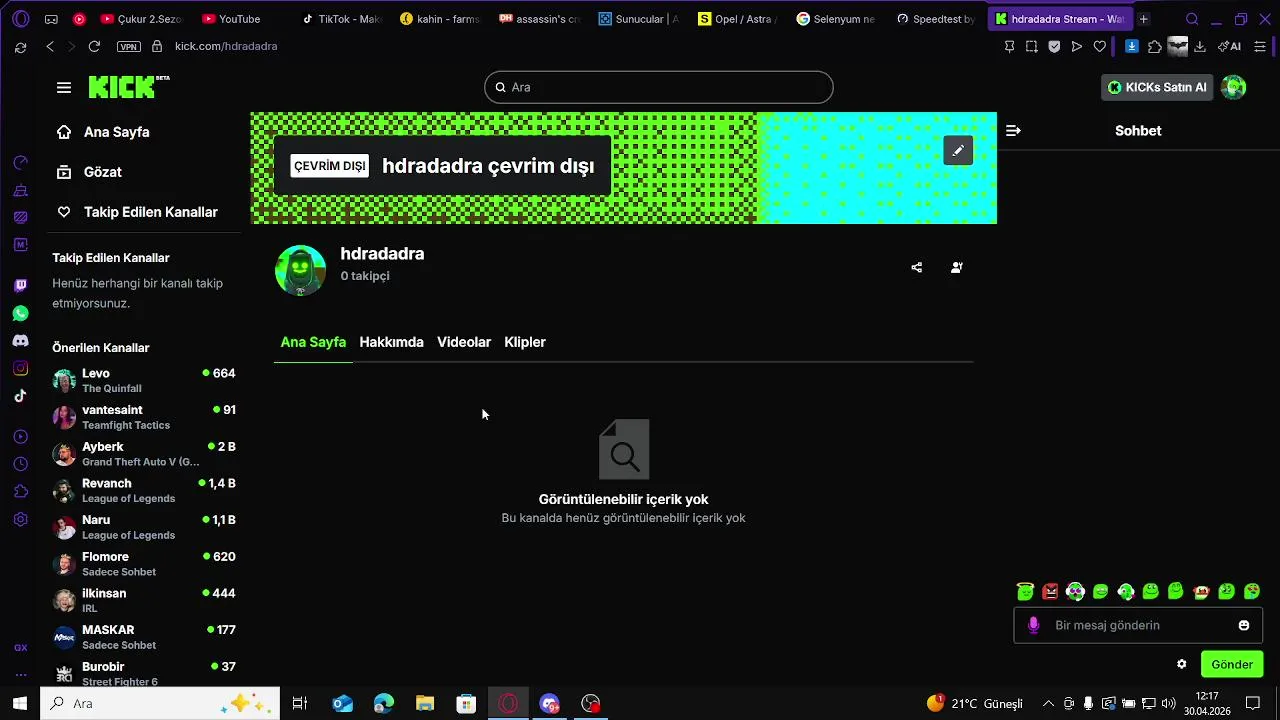1280x720 pixels.
Task: Insert the halo angel emote
Action: 1025,592
